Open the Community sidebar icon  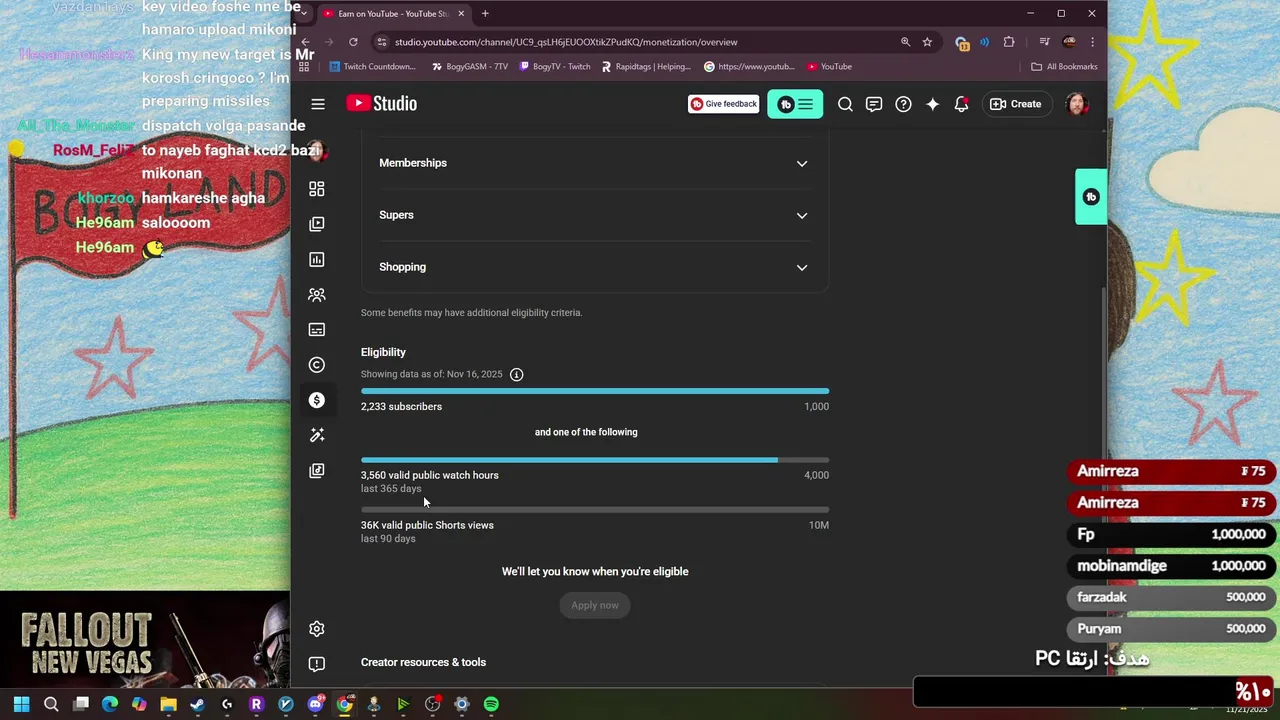point(317,295)
